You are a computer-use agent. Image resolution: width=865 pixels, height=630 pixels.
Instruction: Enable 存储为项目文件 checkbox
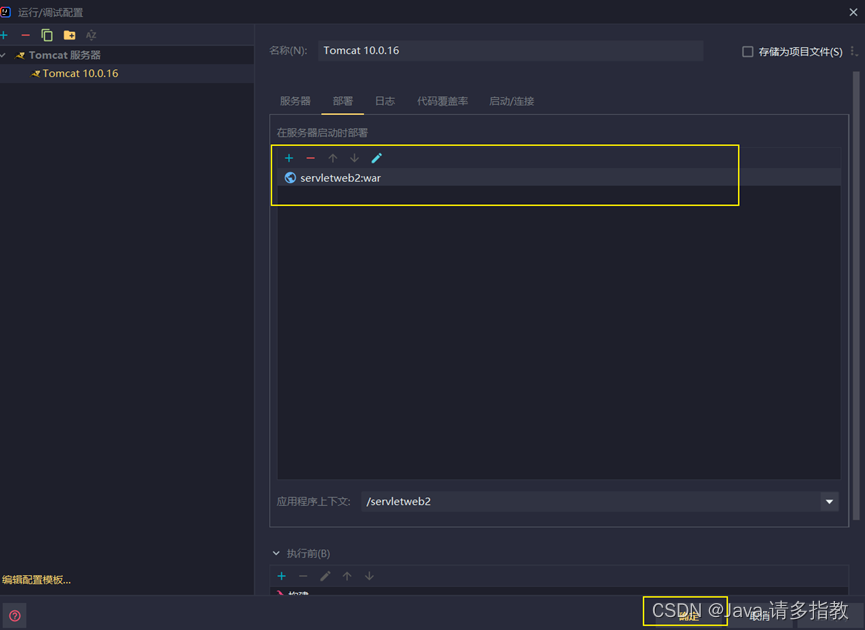click(747, 52)
